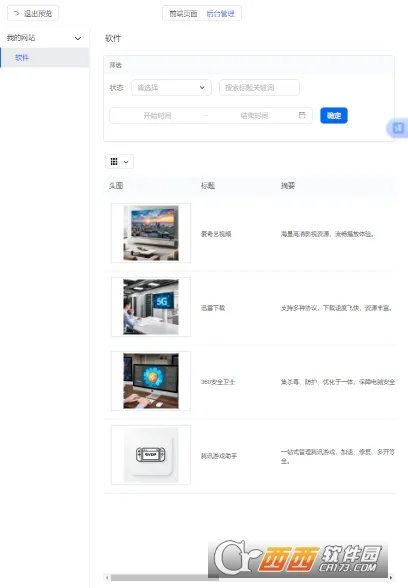The image size is (408, 588).
Task: Click the horizontal scrollbar thumb
Action: click(x=165, y=578)
